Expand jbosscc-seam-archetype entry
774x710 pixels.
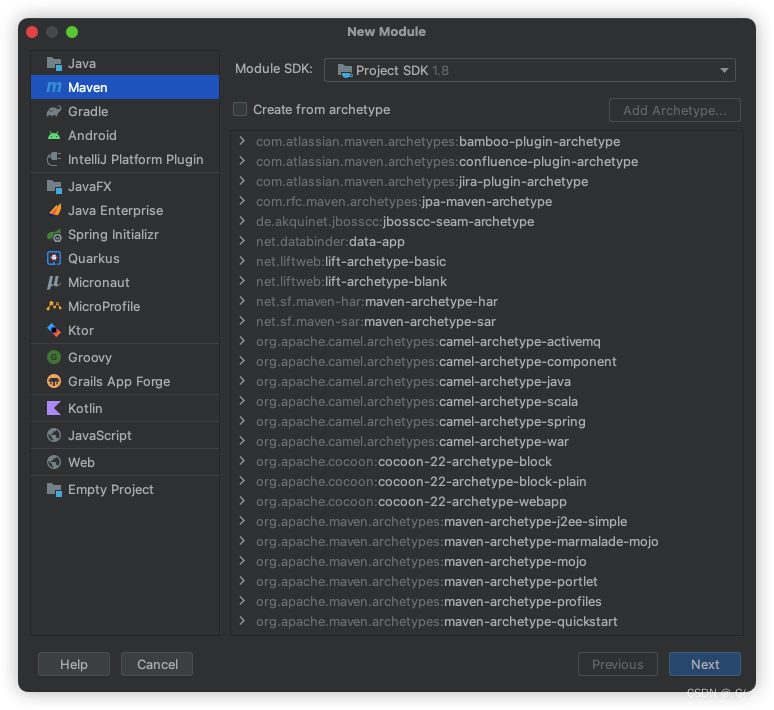pyautogui.click(x=242, y=221)
